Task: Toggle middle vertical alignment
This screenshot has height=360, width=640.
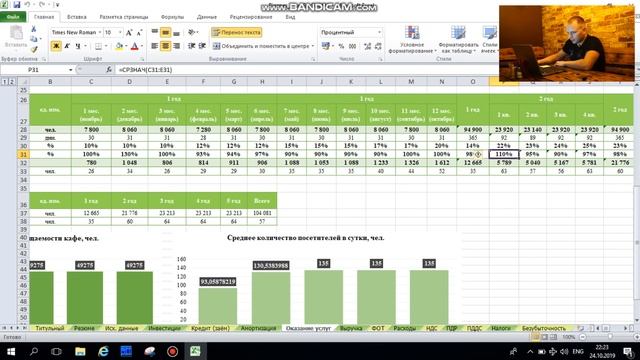Action: [x=165, y=32]
